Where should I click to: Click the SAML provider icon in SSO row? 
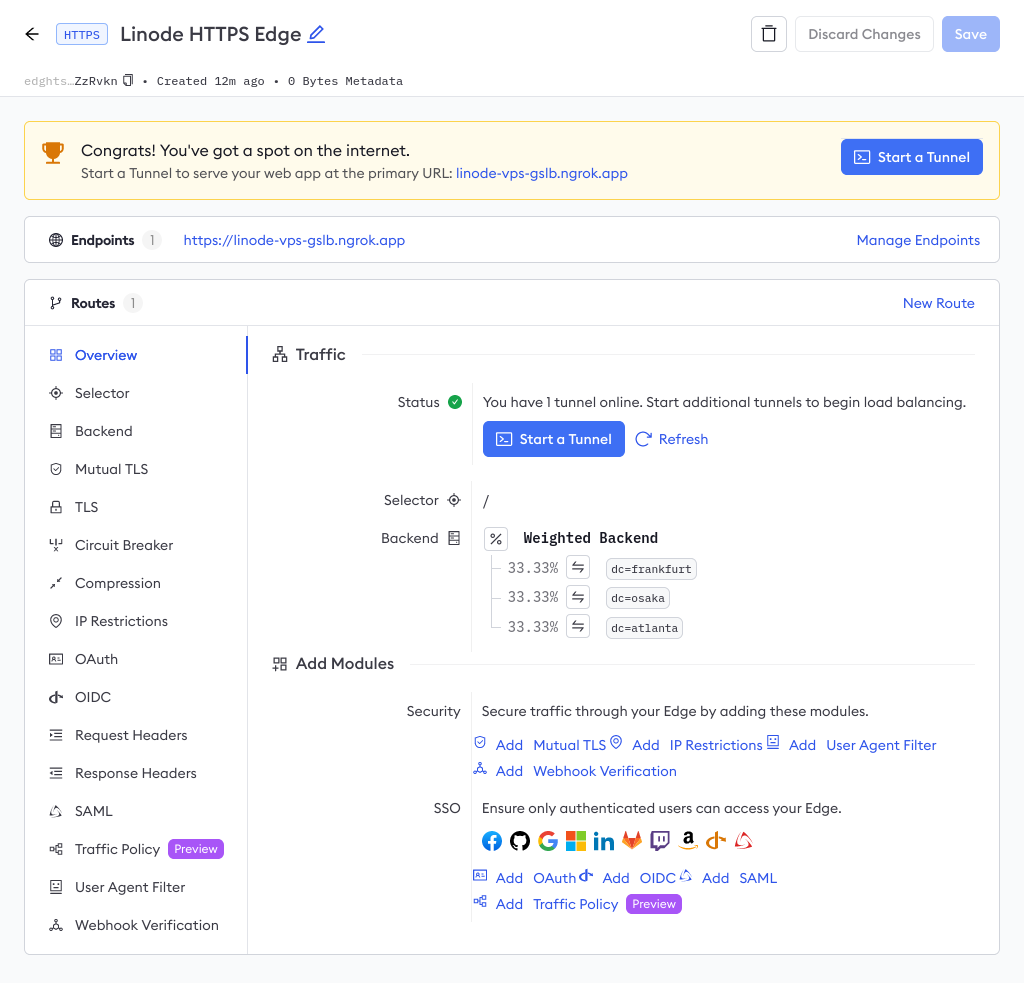click(x=743, y=841)
